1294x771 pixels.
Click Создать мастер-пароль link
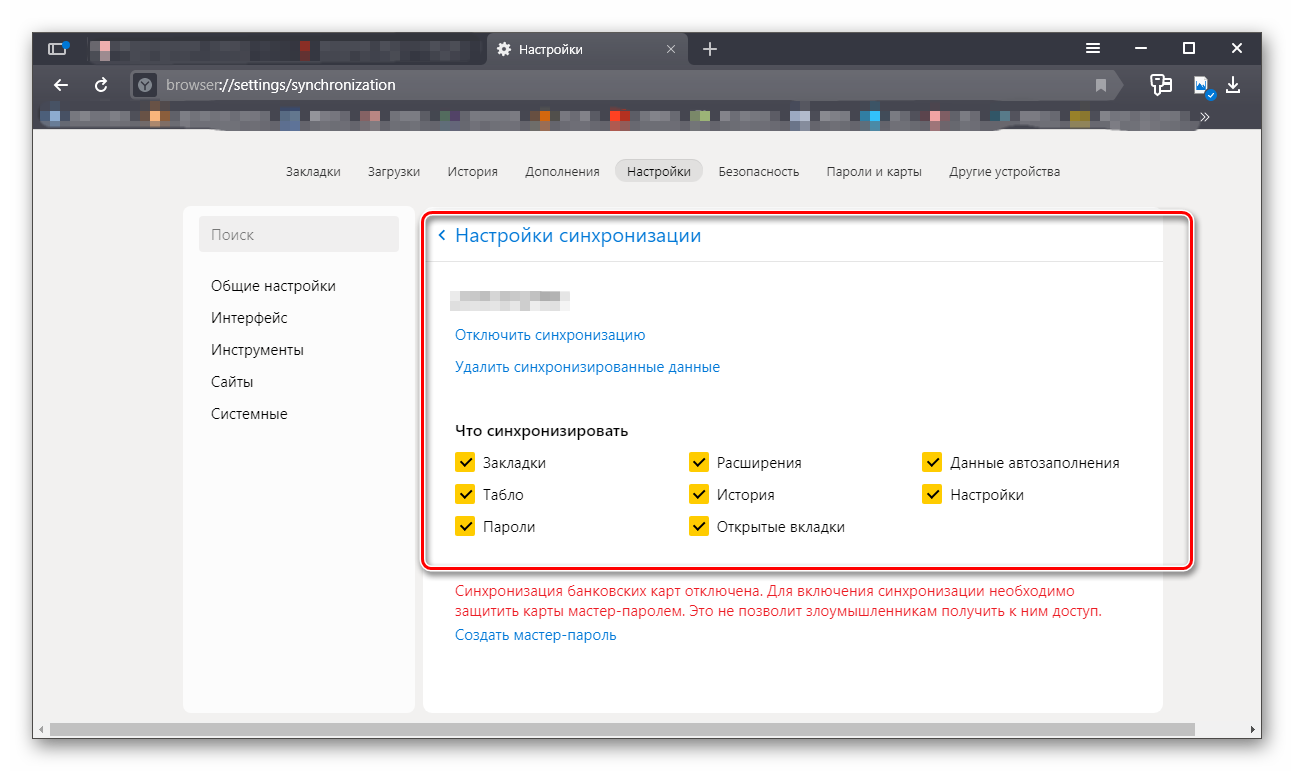(x=535, y=635)
